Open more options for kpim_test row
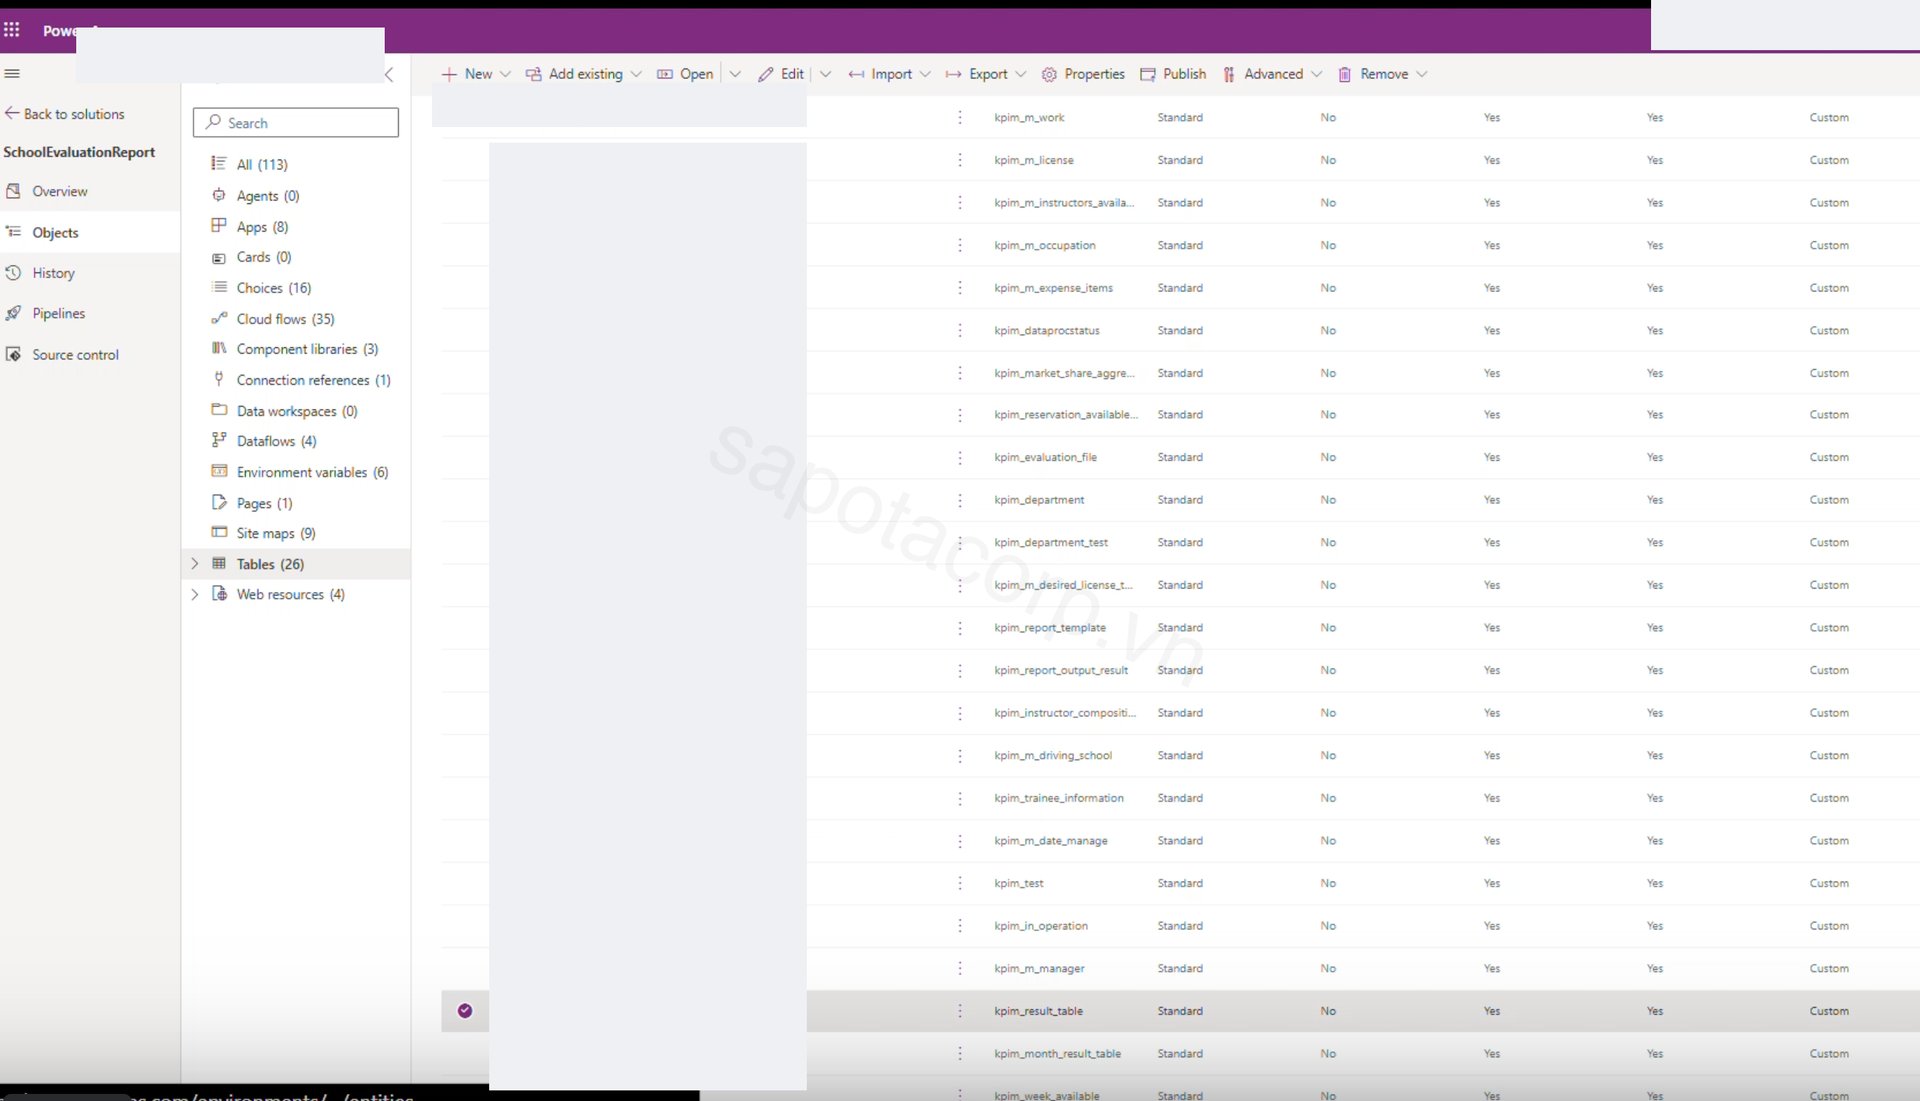Viewport: 1920px width, 1101px height. [960, 883]
